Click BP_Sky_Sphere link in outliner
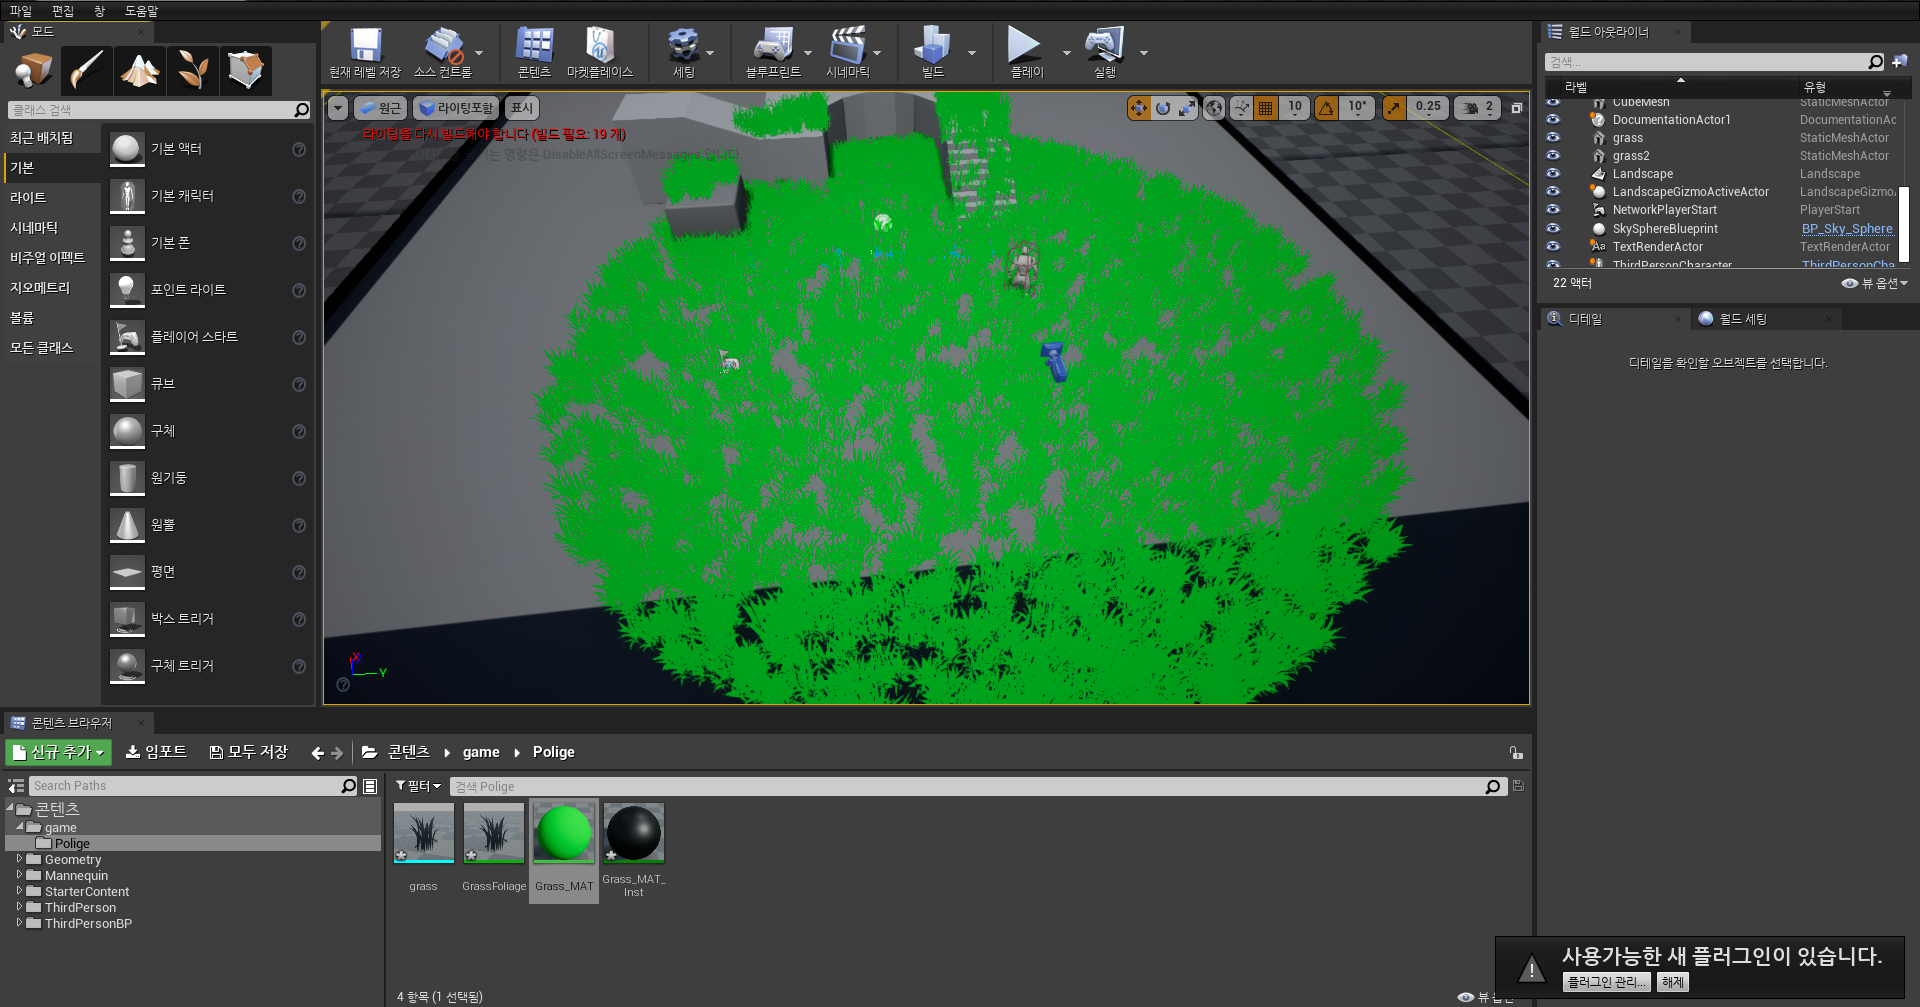This screenshot has height=1007, width=1920. [1847, 228]
